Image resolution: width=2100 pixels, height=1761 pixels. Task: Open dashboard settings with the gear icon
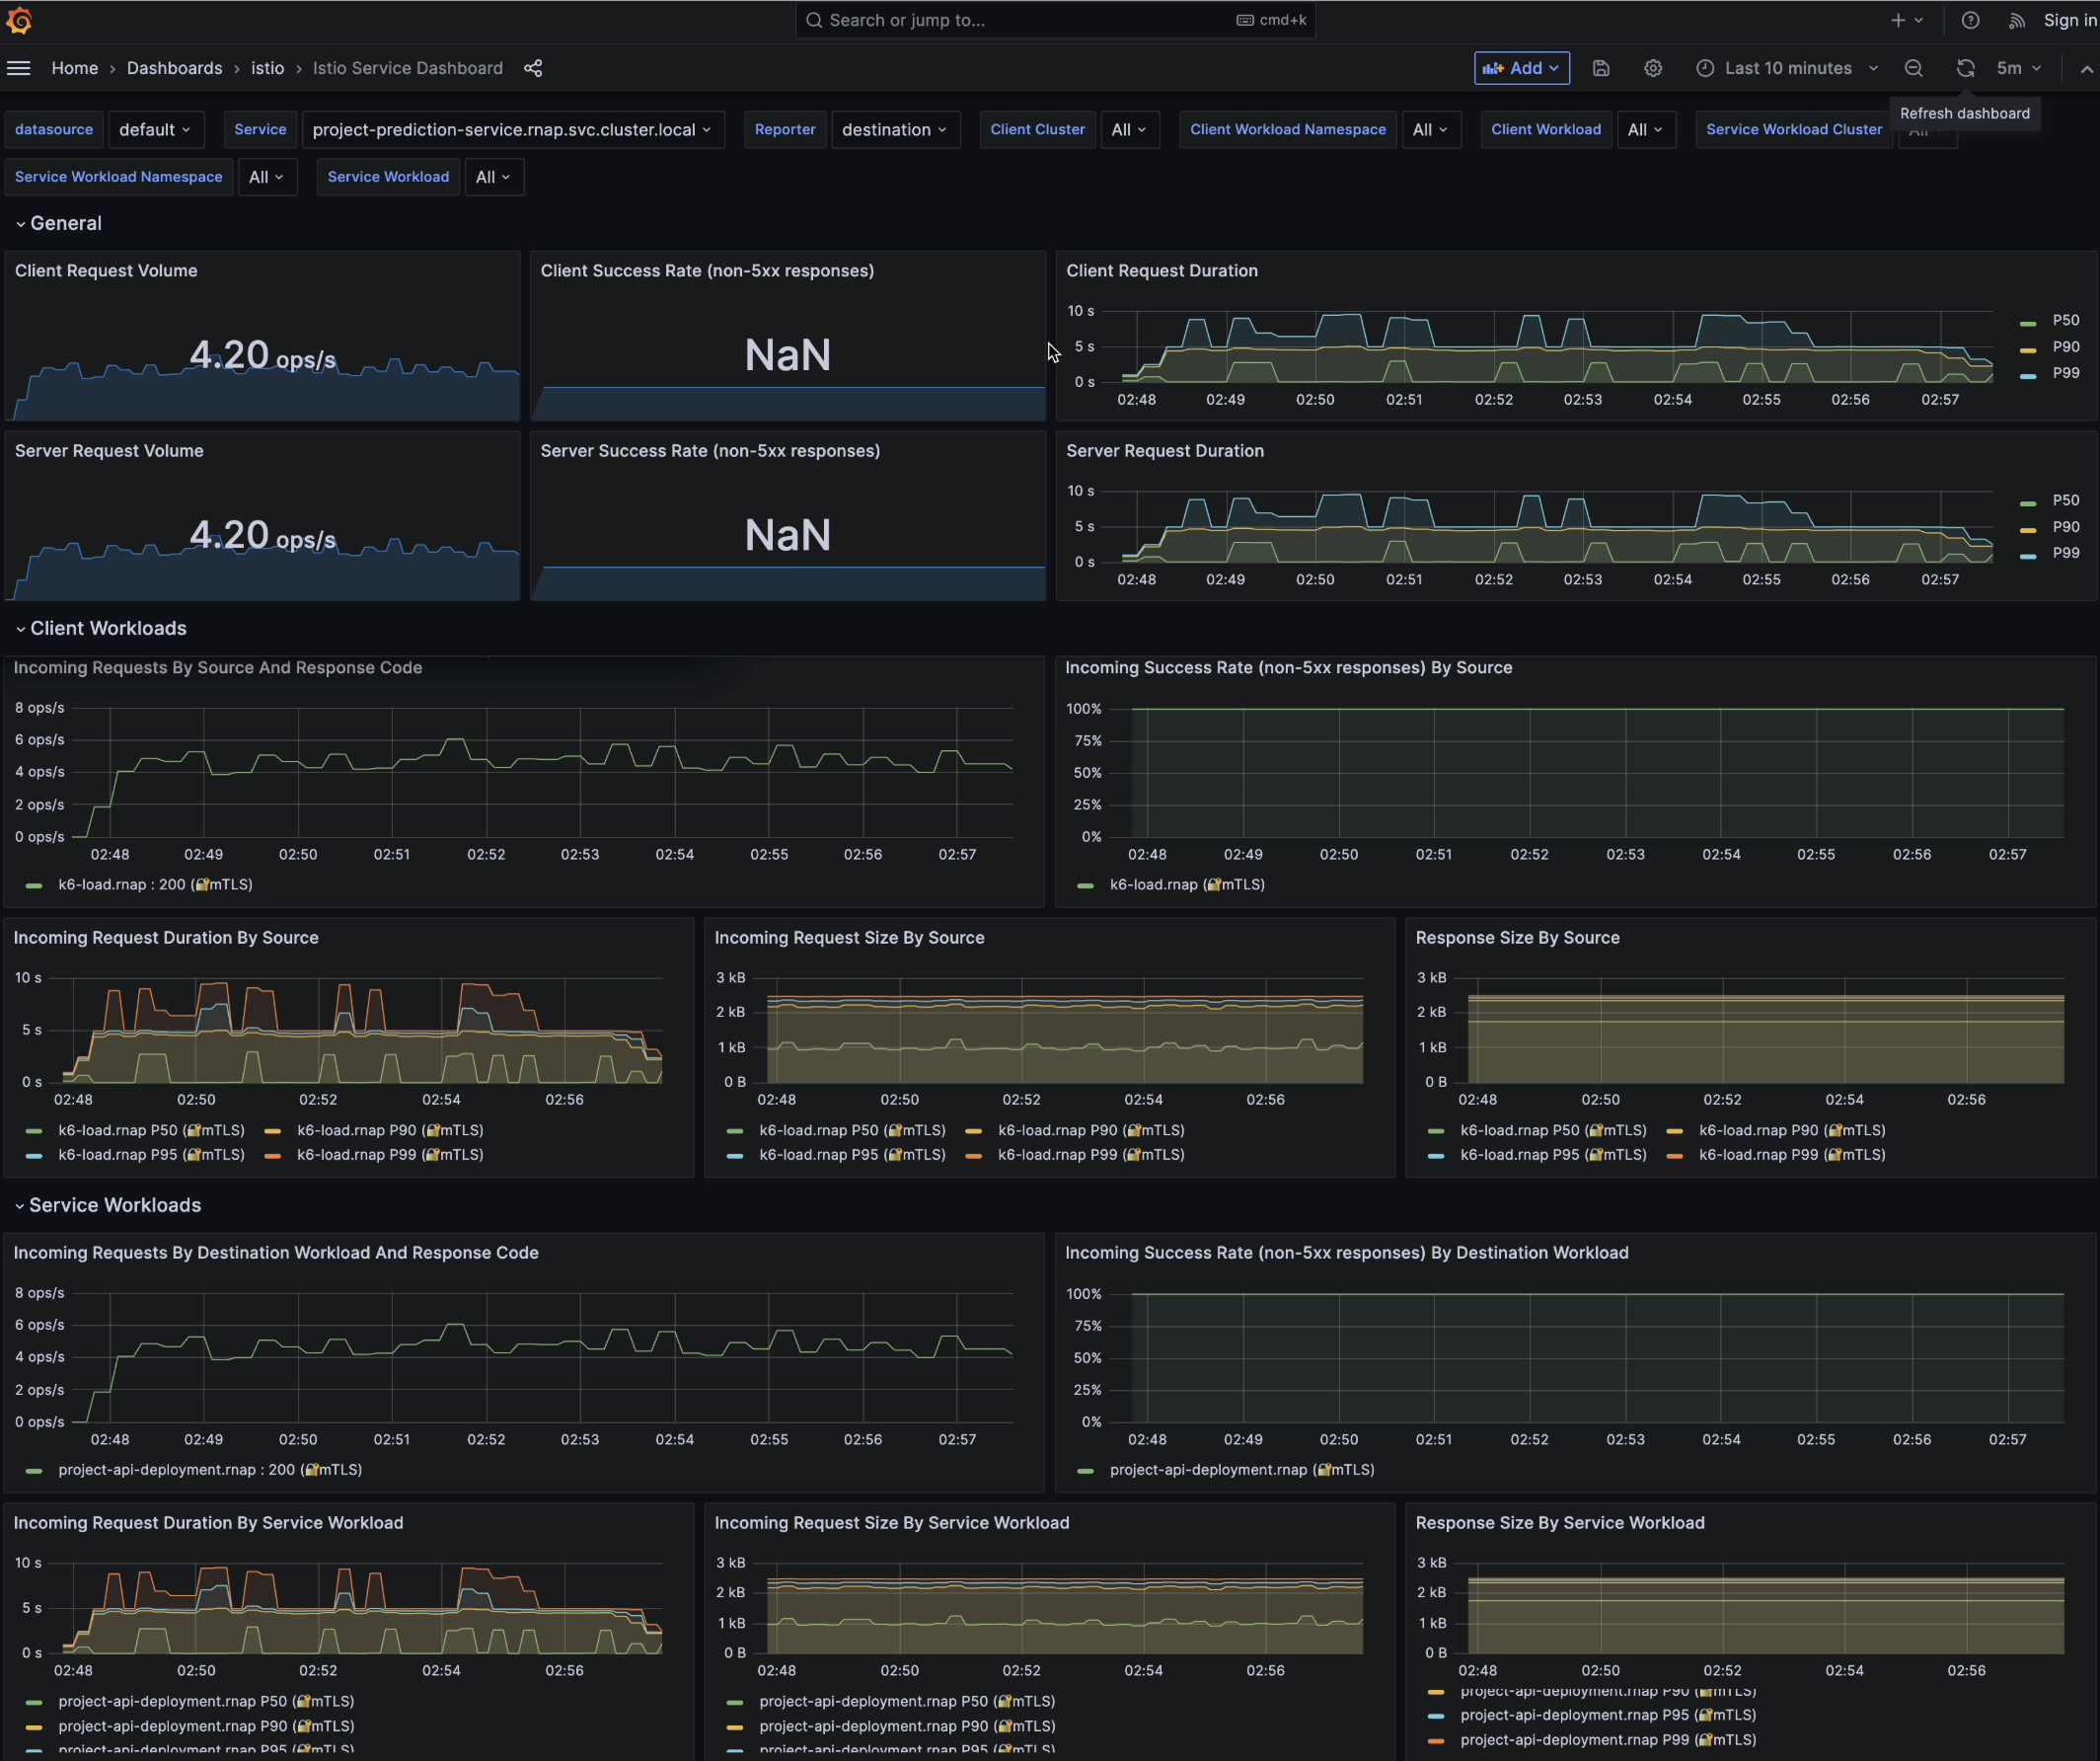pos(1652,68)
